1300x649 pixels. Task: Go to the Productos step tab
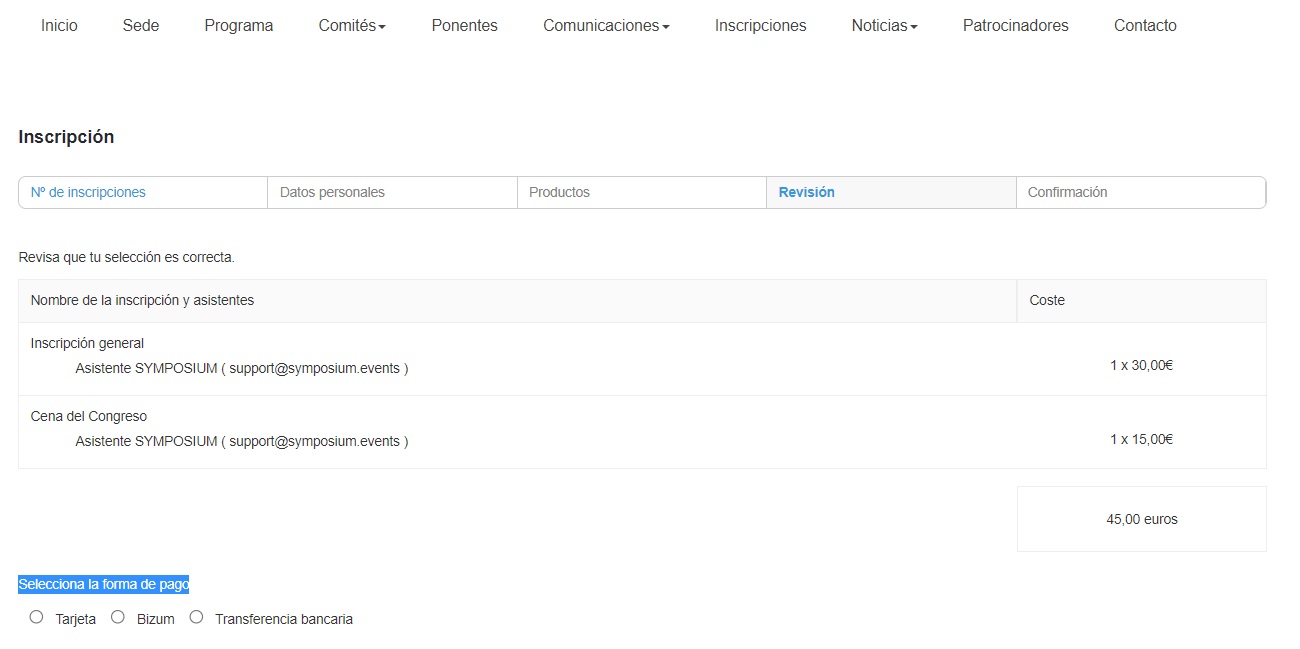(x=559, y=192)
